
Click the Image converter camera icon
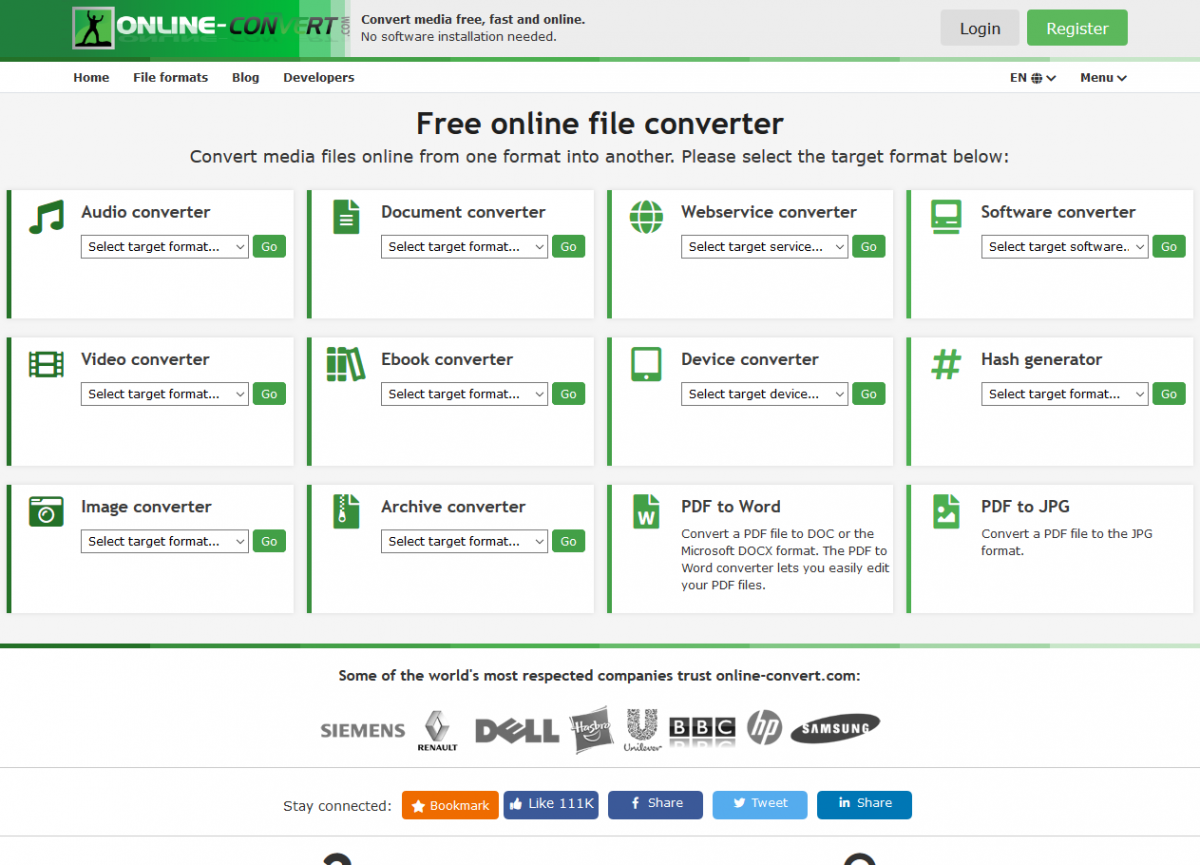pos(46,511)
